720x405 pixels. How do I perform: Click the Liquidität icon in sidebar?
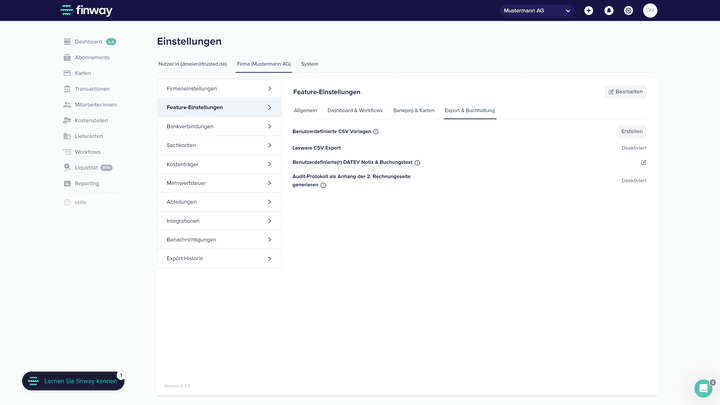click(67, 168)
